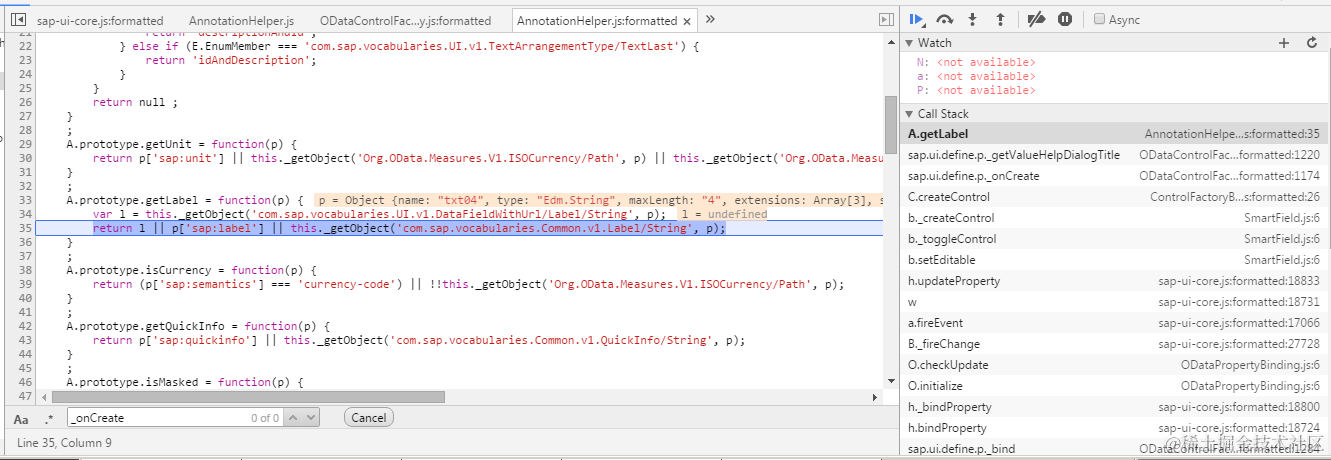The width and height of the screenshot is (1331, 460).
Task: Select the C.createControl stack frame
Action: point(1116,197)
